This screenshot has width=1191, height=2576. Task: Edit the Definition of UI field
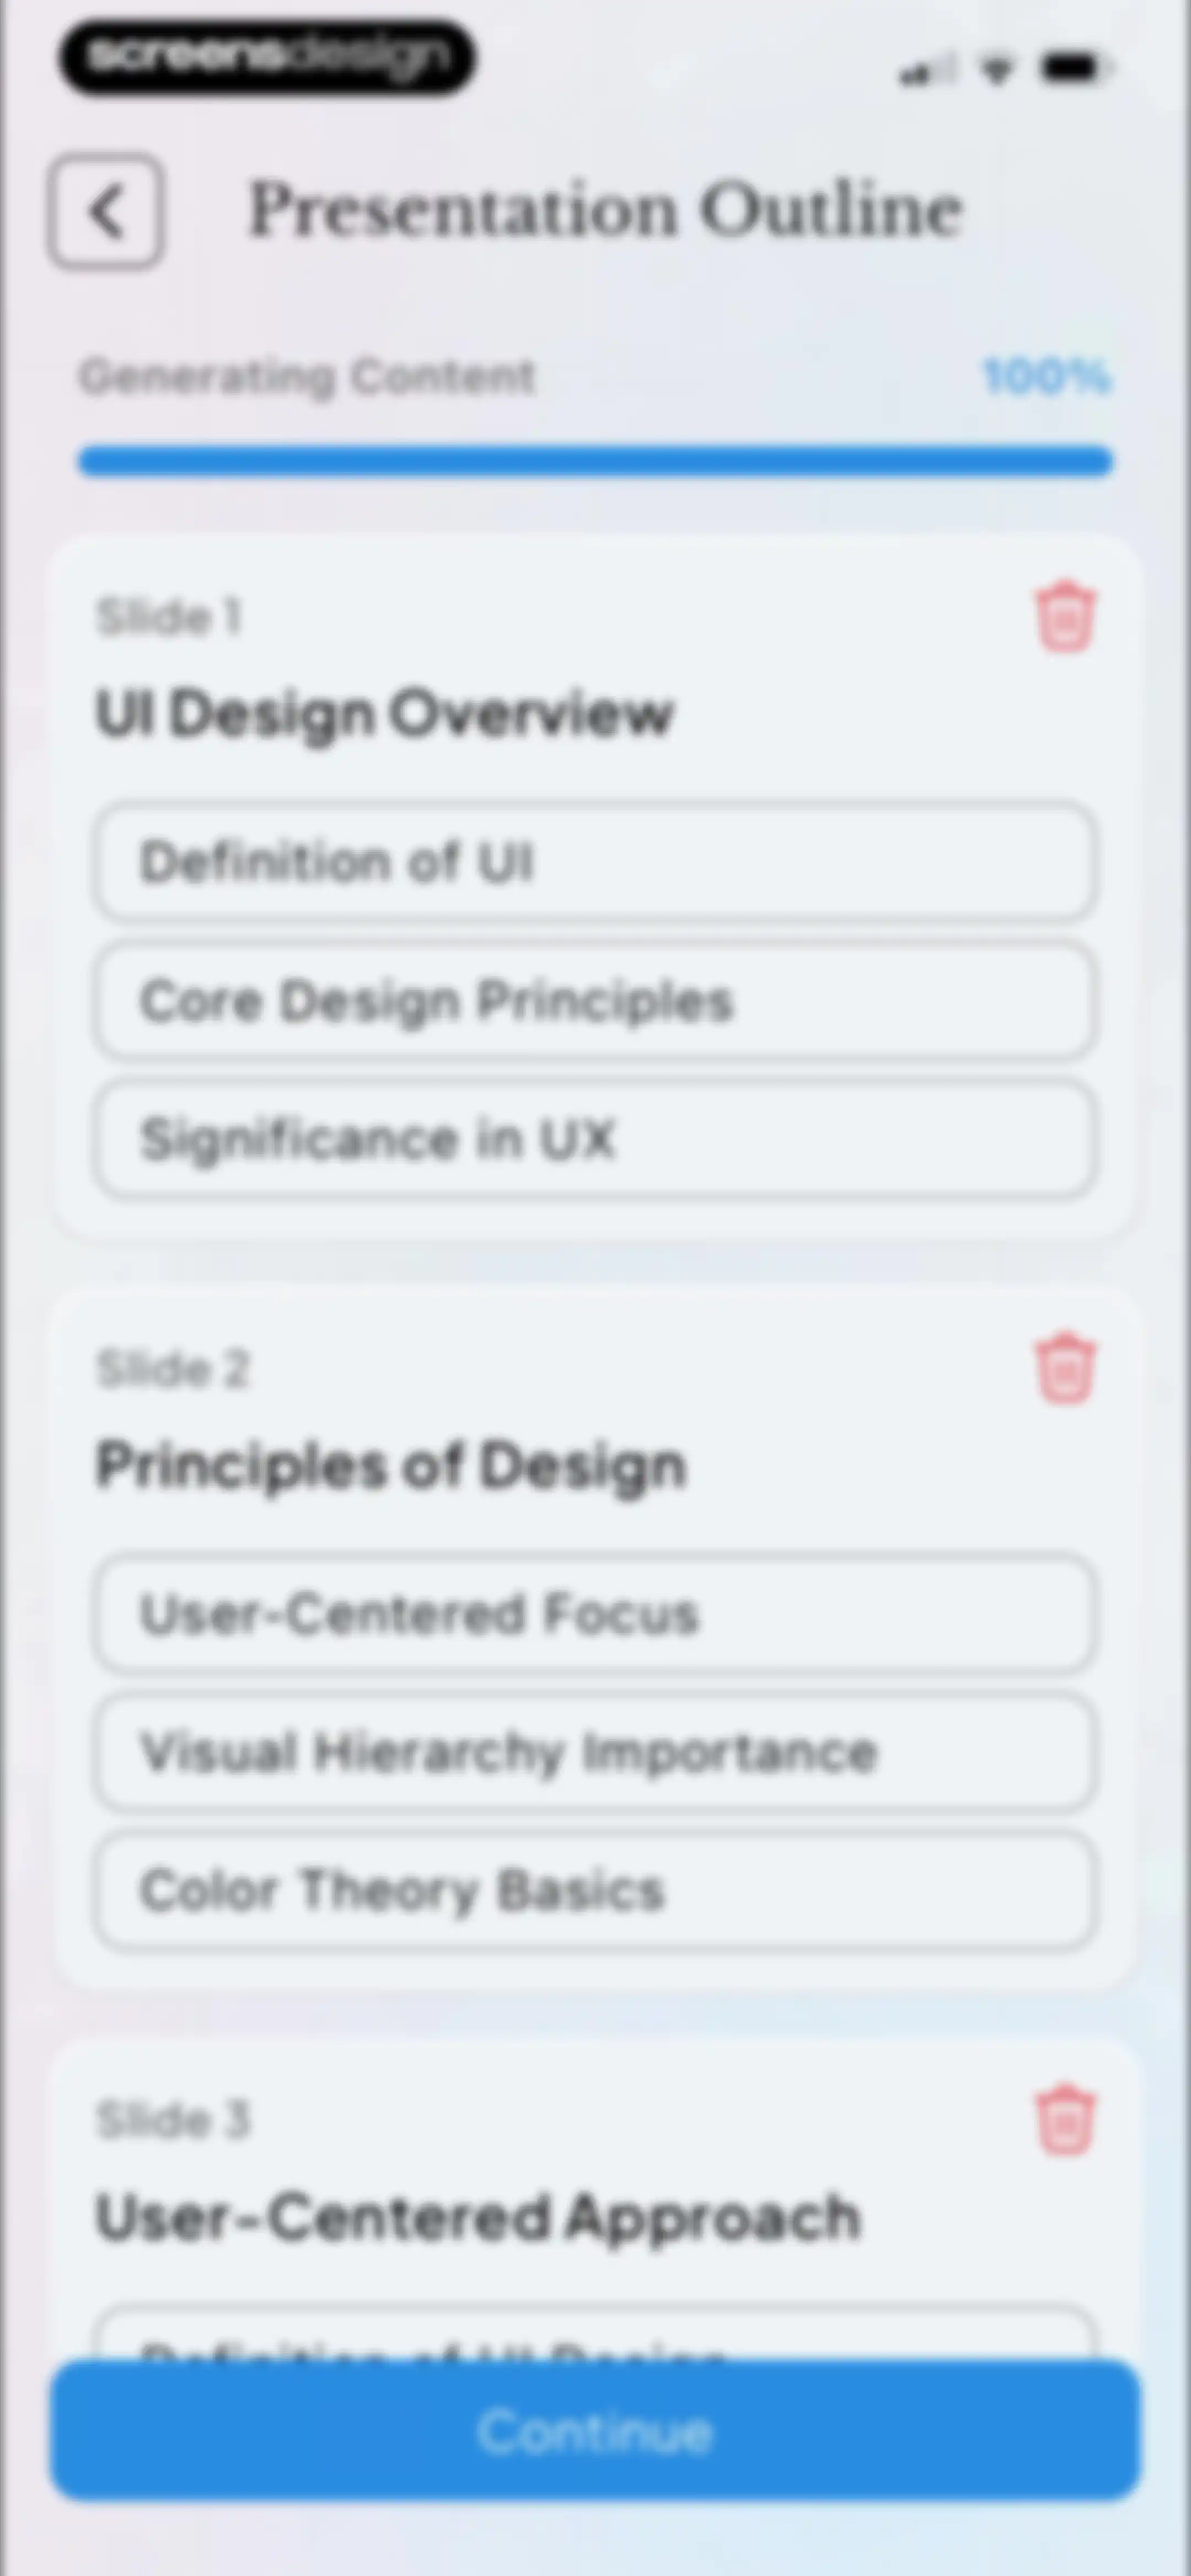click(x=595, y=861)
